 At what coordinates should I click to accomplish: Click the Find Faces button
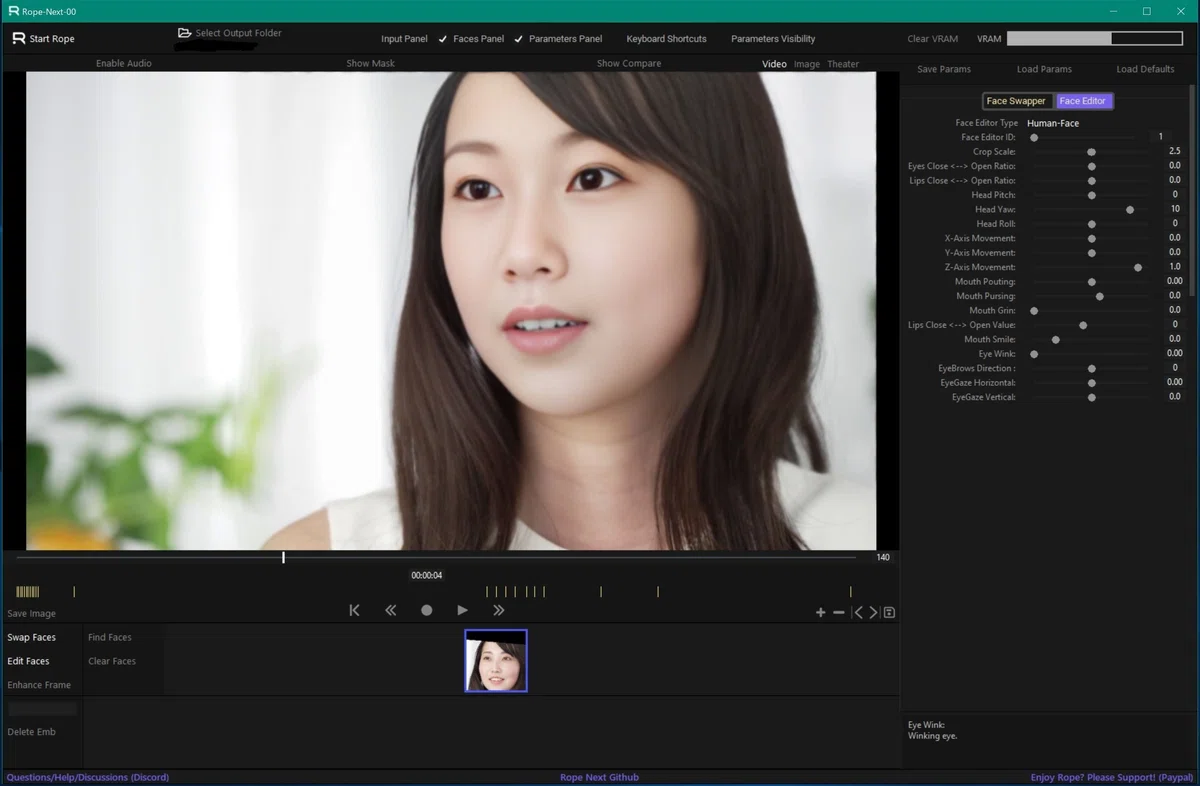click(110, 637)
